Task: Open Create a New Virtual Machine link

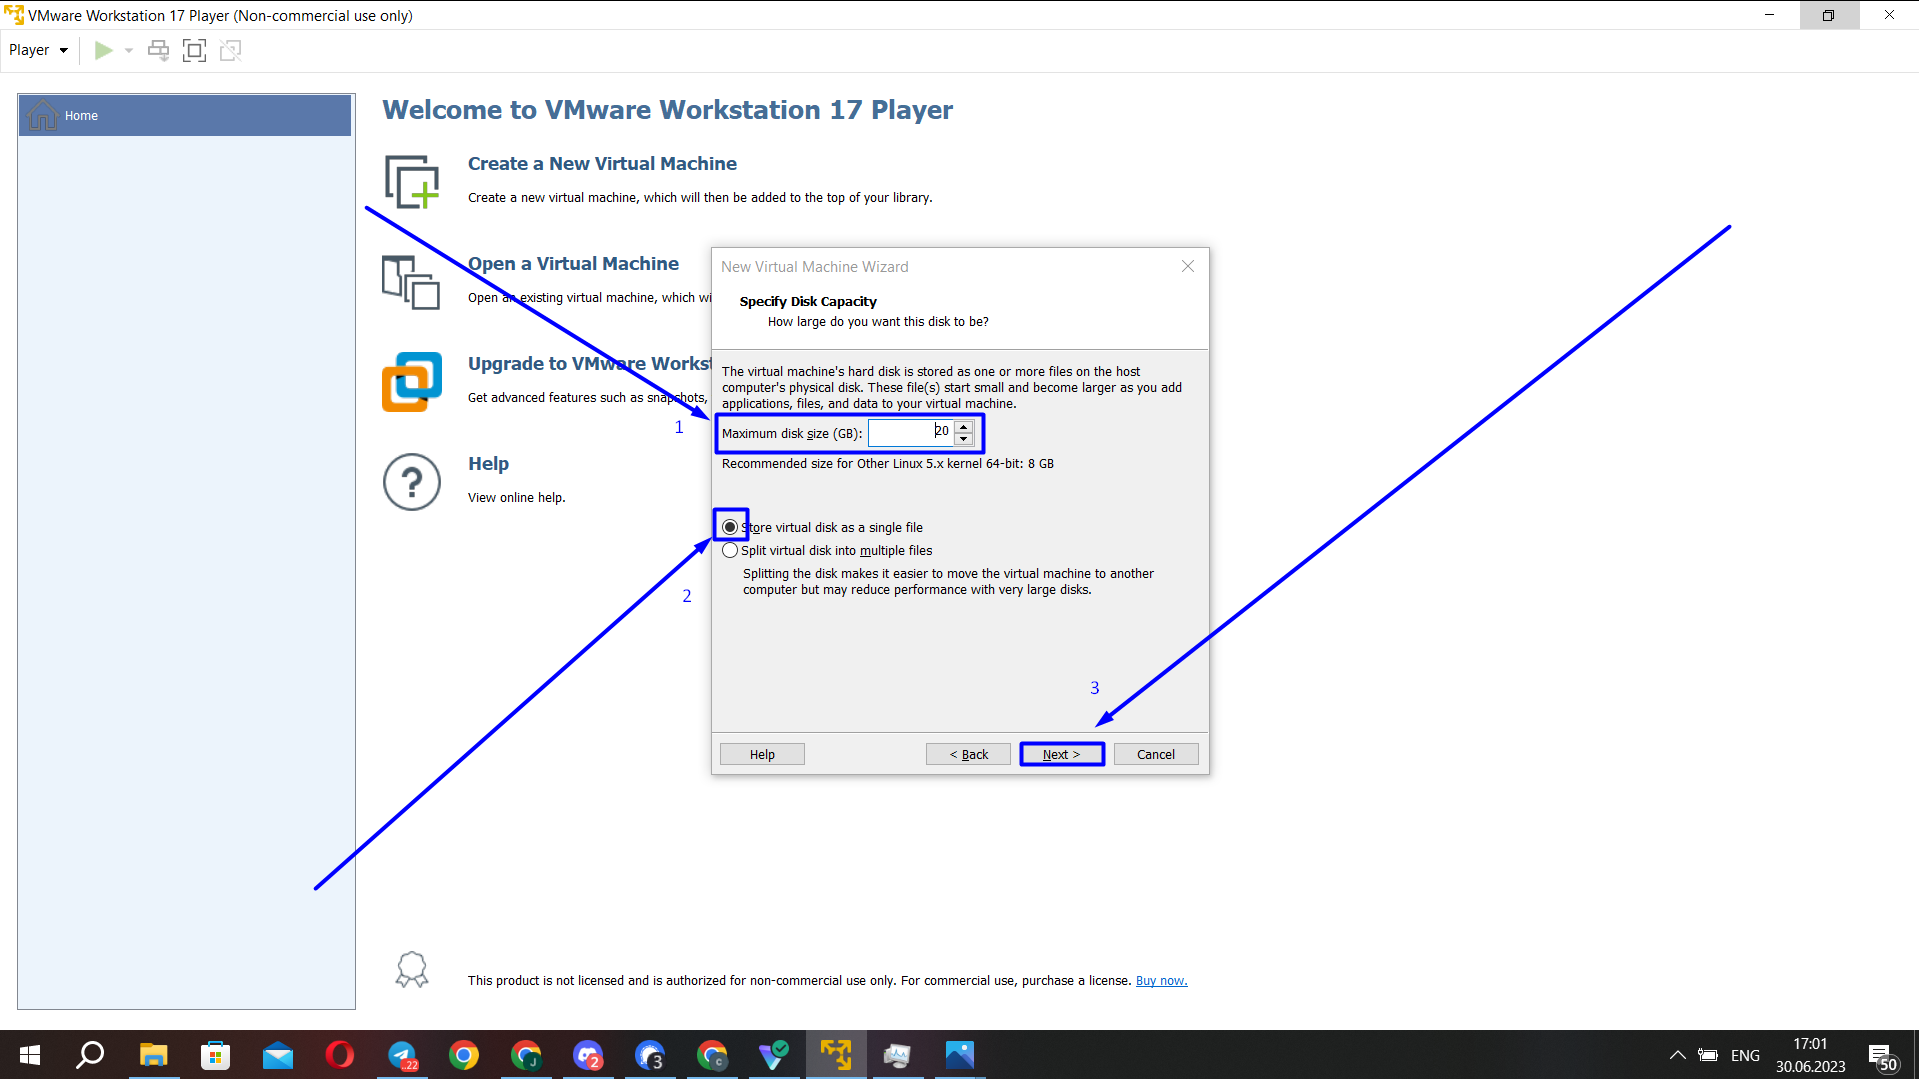Action: [x=602, y=163]
